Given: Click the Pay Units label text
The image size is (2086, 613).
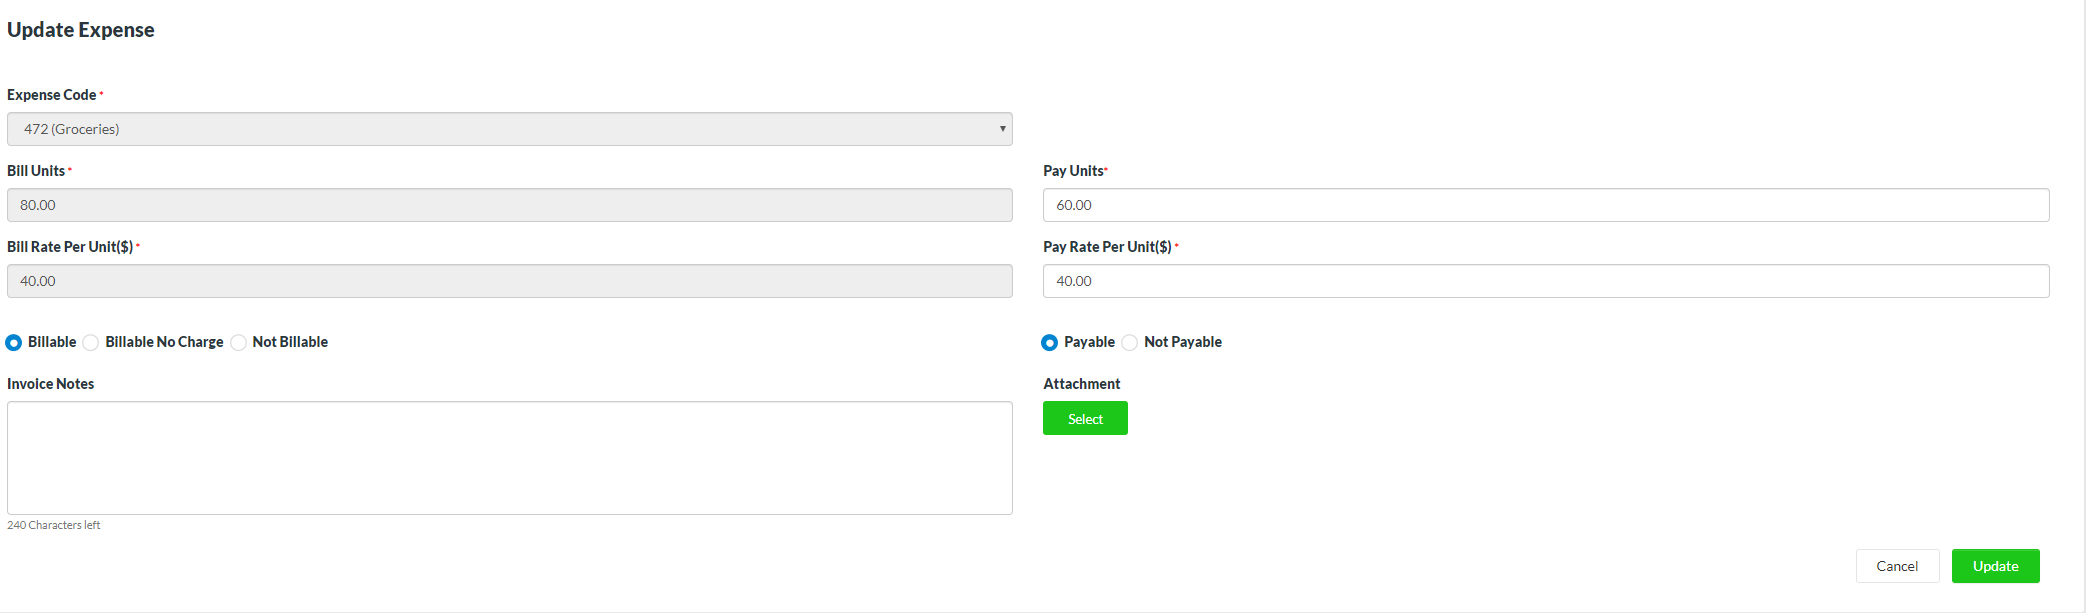Looking at the screenshot, I should pyautogui.click(x=1073, y=171).
